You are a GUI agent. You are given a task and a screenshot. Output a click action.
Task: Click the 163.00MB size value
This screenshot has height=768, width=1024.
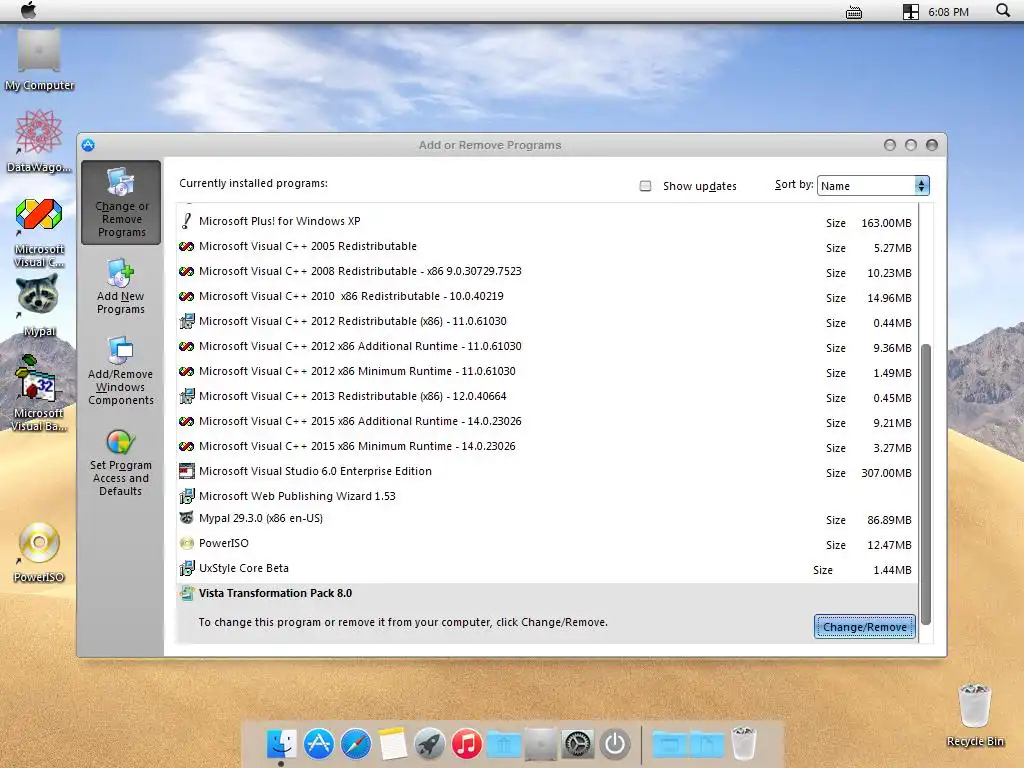(x=886, y=223)
